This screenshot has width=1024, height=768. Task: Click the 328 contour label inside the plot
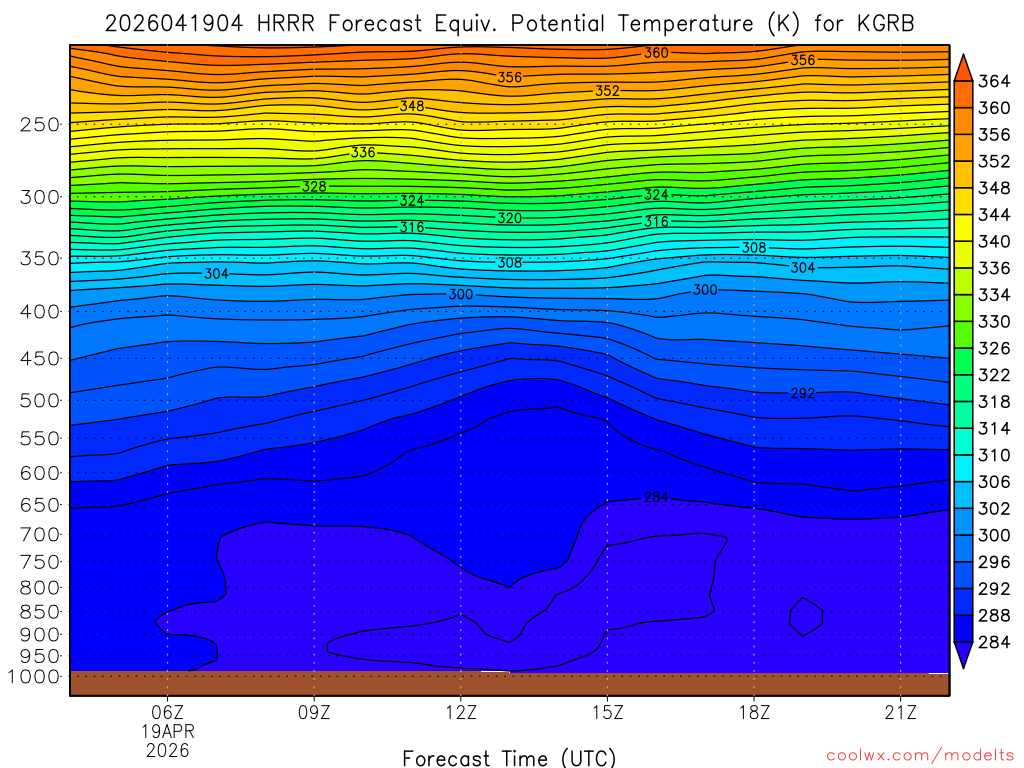pos(314,187)
